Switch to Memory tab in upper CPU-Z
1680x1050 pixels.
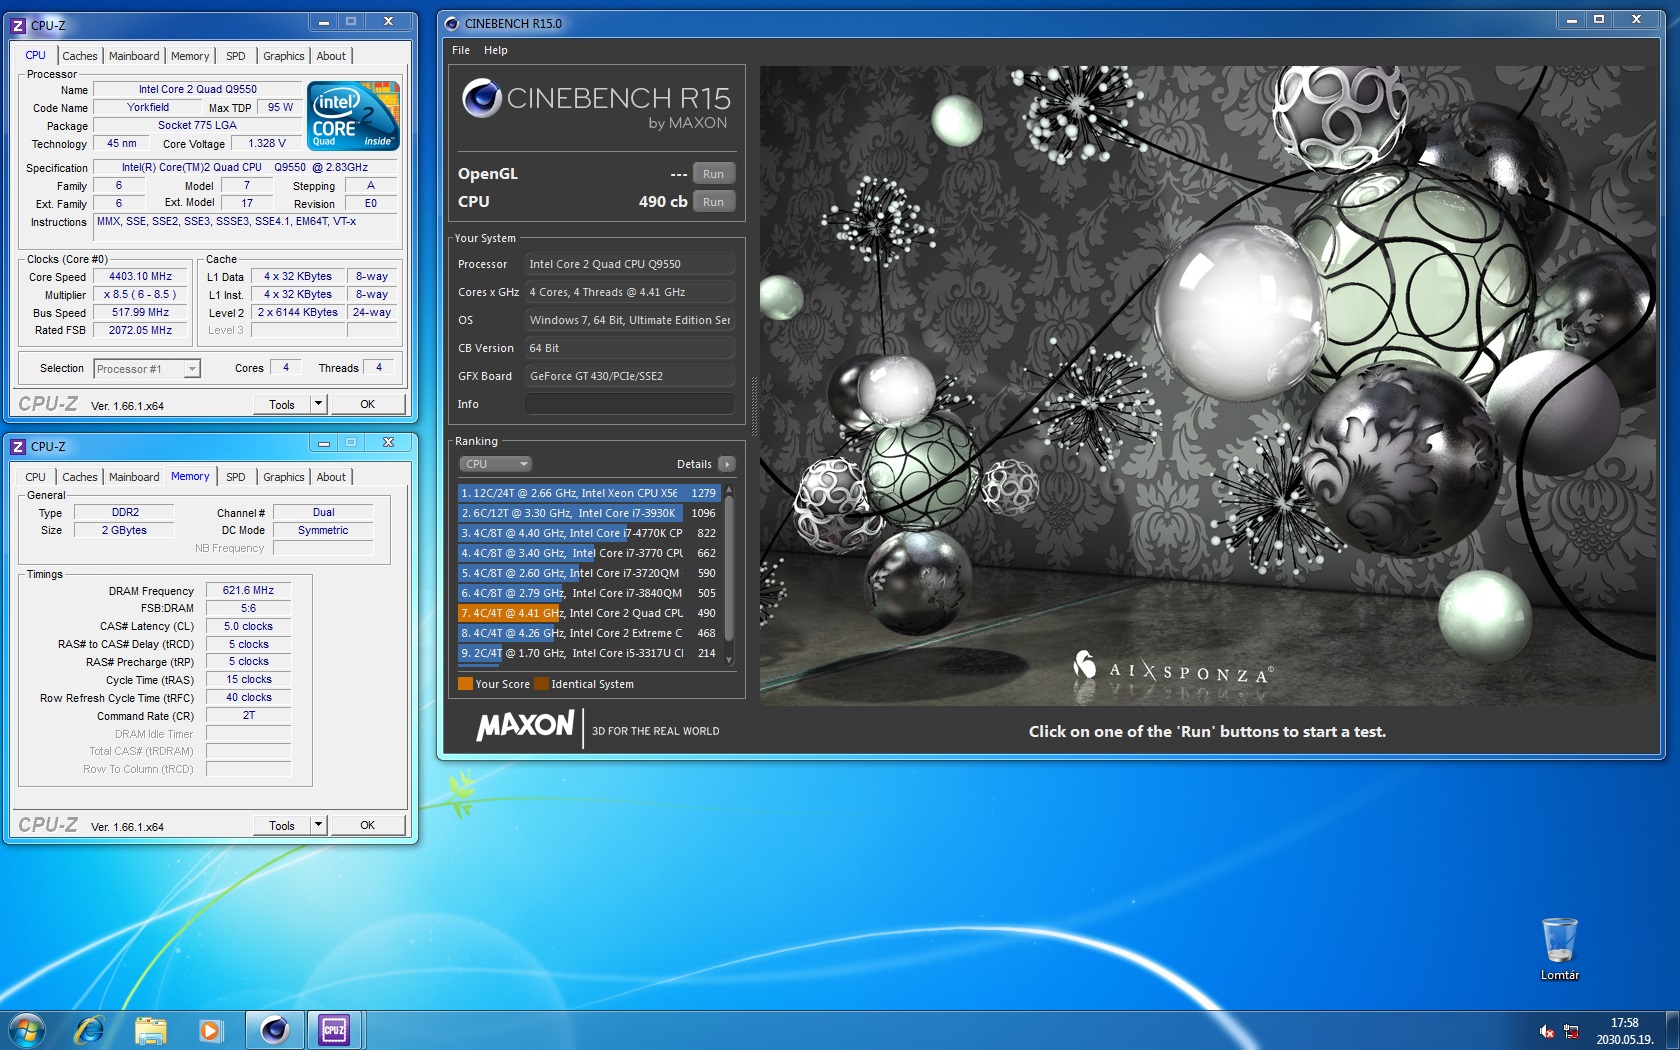coord(190,56)
